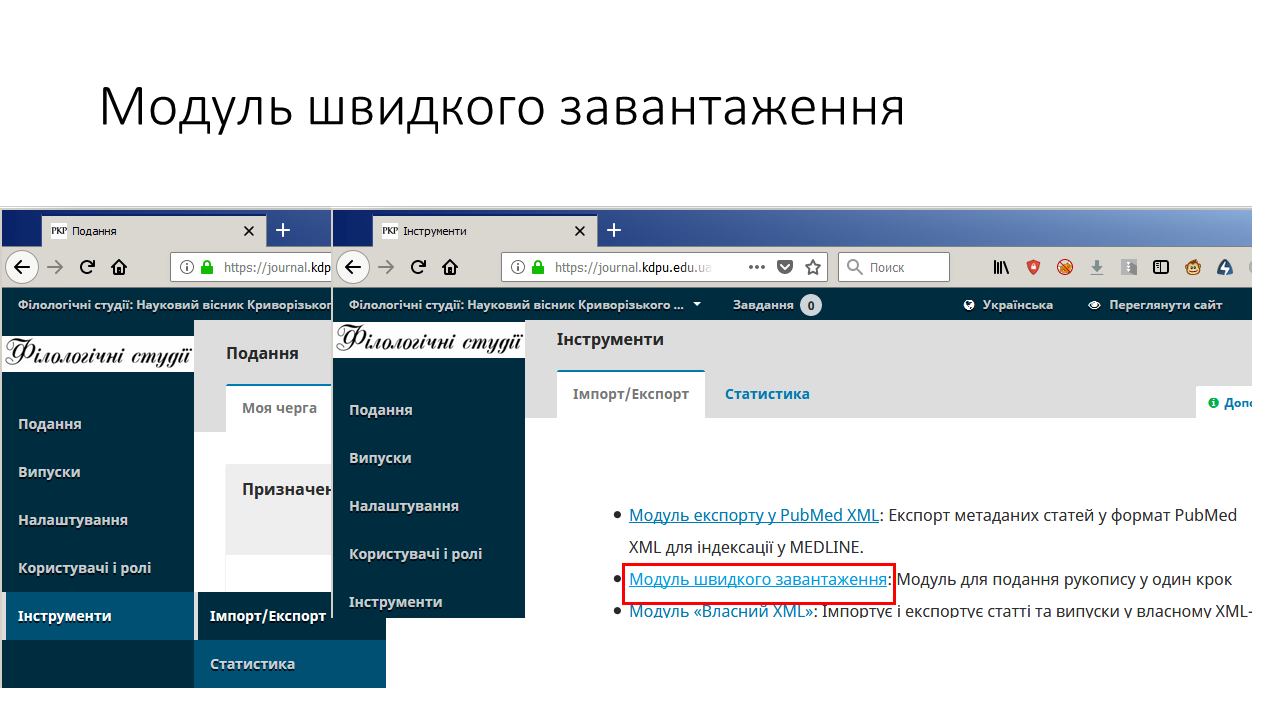This screenshot has width=1280, height=720.
Task: Save page with the Pocket icon
Action: coord(786,267)
